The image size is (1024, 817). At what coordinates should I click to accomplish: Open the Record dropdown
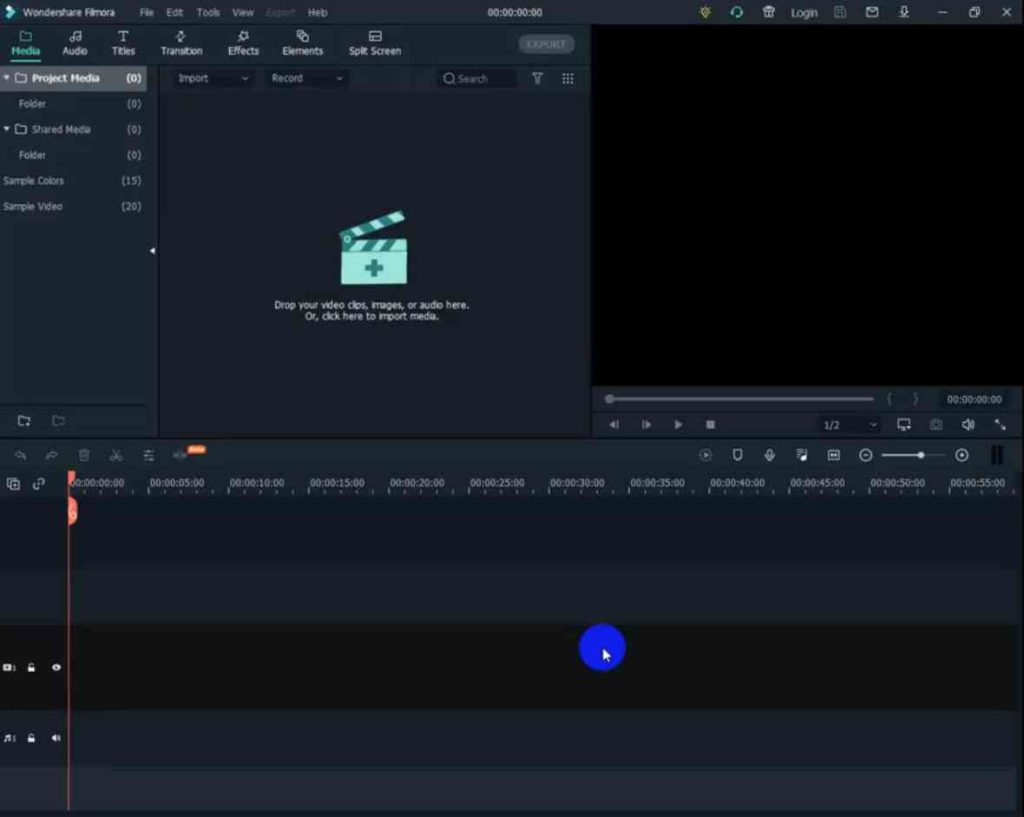click(306, 78)
